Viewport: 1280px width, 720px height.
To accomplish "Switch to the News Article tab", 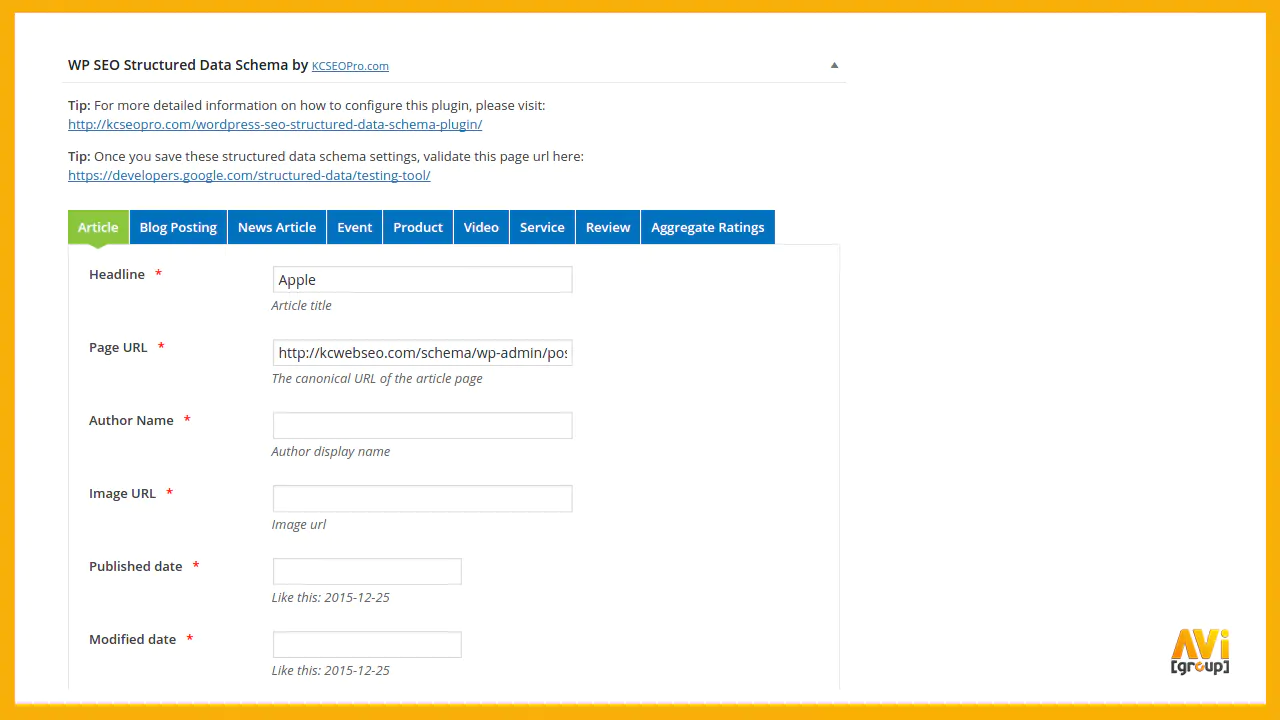I will click(x=277, y=227).
